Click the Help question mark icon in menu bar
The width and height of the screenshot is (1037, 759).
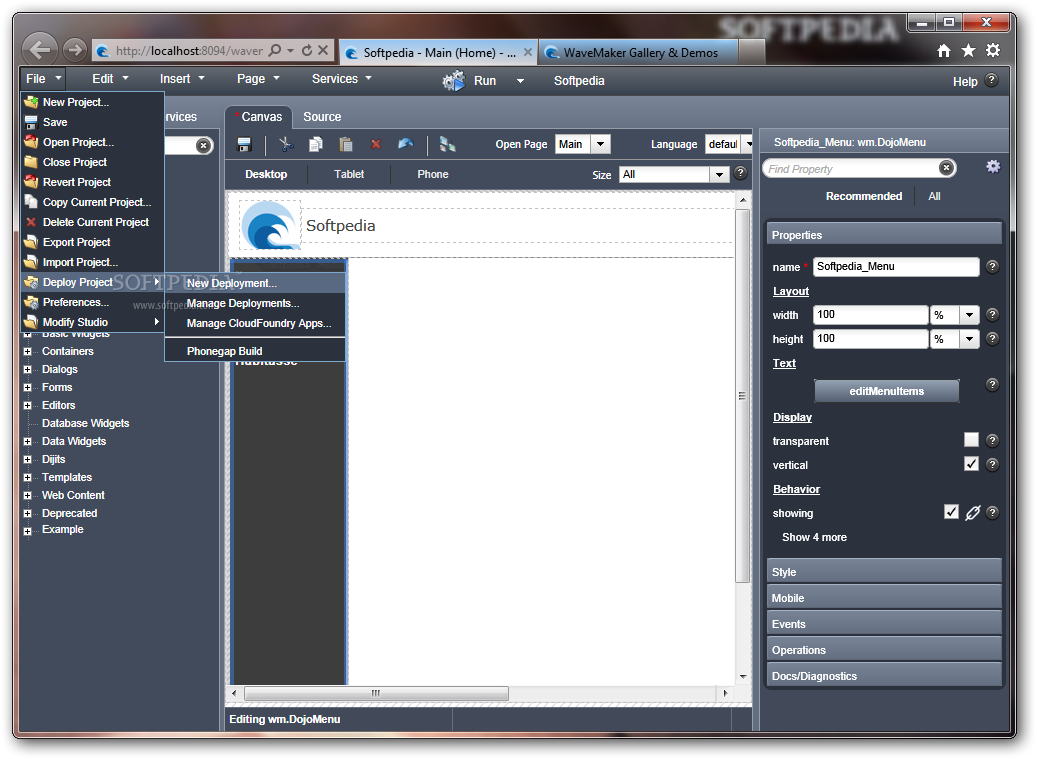[991, 80]
